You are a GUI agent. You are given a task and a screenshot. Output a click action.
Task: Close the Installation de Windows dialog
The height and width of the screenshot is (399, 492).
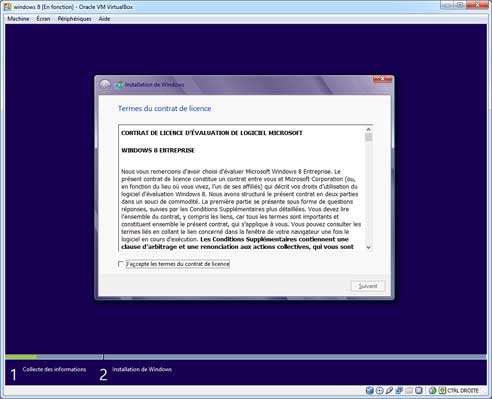[x=382, y=79]
